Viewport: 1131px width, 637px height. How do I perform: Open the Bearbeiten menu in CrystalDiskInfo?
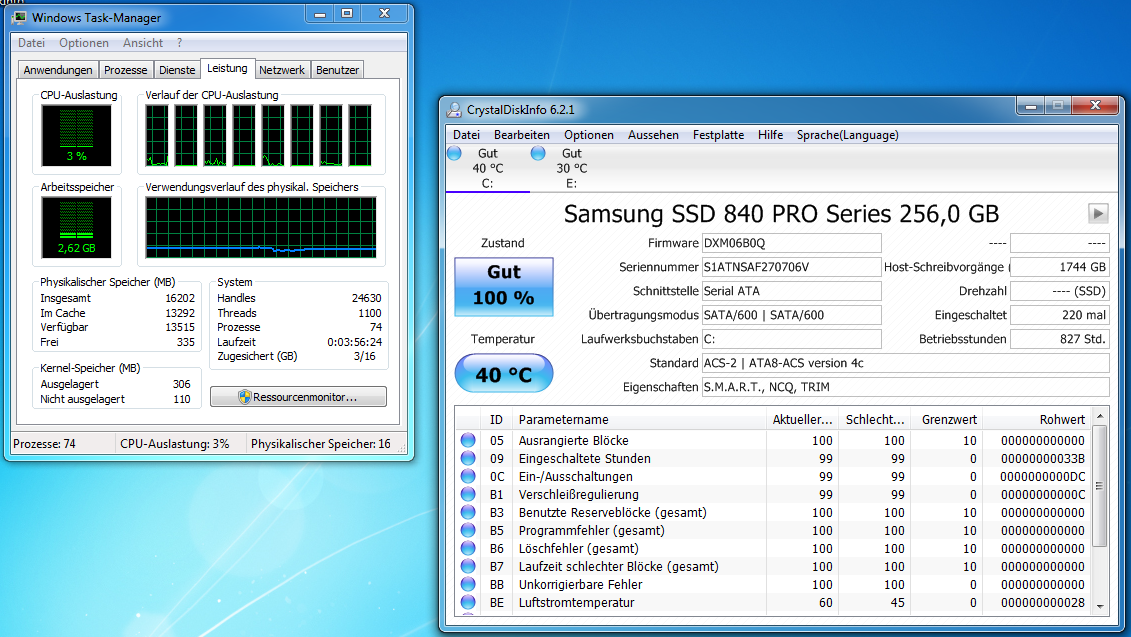pos(522,135)
